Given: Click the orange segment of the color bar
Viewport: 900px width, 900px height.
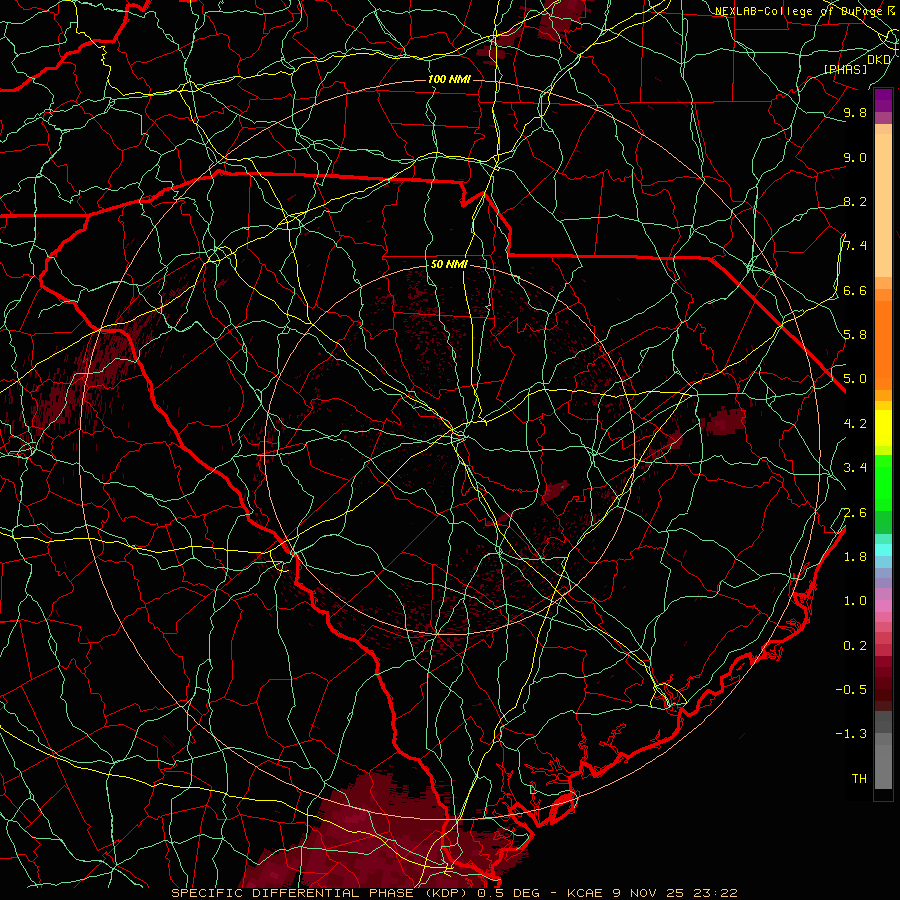Looking at the screenshot, I should click(883, 344).
